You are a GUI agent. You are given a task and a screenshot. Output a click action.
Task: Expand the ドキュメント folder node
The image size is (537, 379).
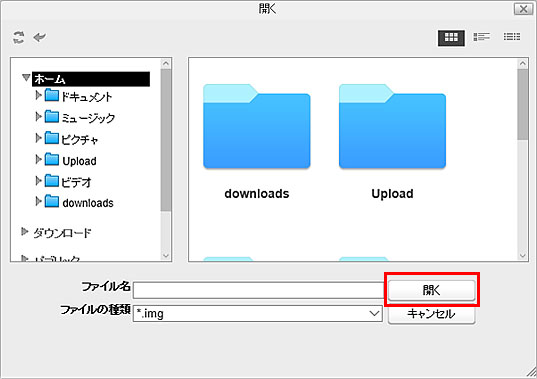pyautogui.click(x=38, y=95)
